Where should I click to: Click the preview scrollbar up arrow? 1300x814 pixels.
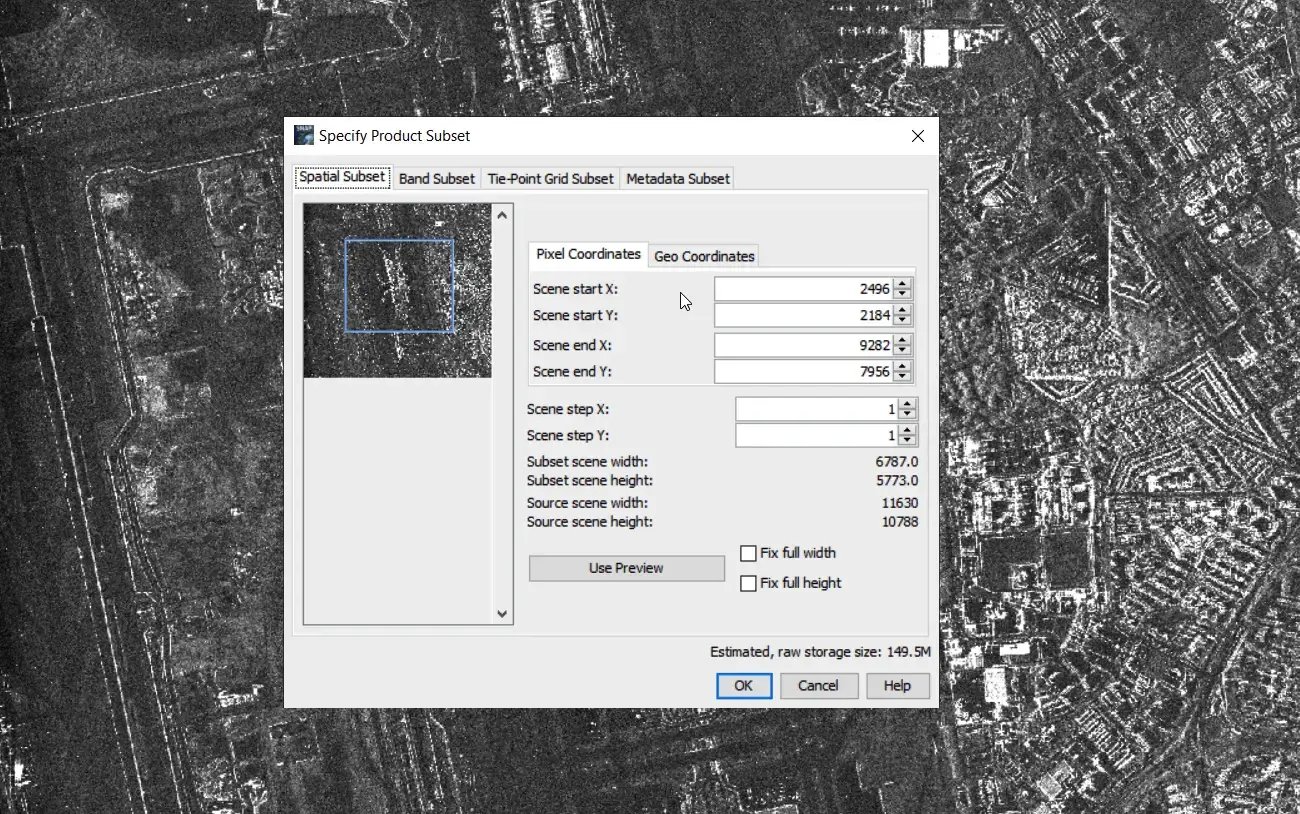pos(502,214)
